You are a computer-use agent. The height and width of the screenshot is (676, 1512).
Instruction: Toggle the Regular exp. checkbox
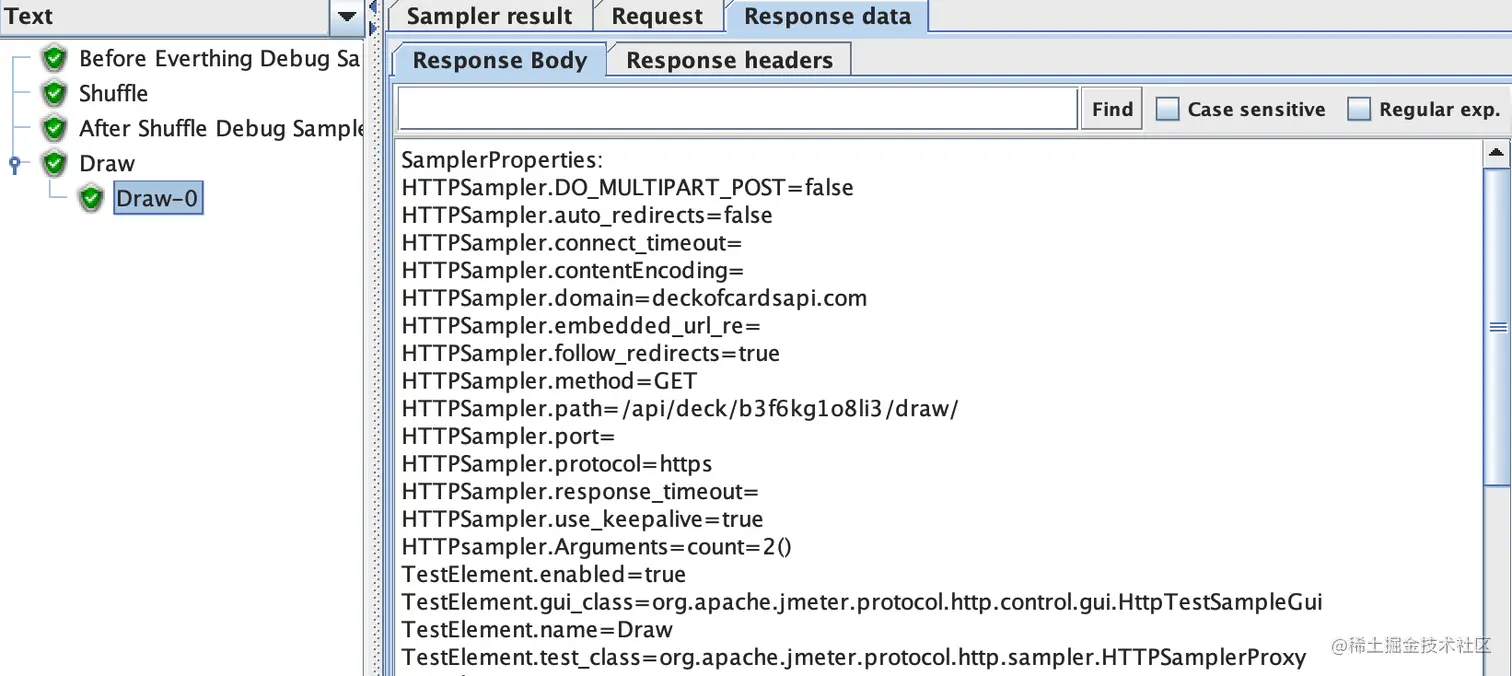pos(1359,110)
